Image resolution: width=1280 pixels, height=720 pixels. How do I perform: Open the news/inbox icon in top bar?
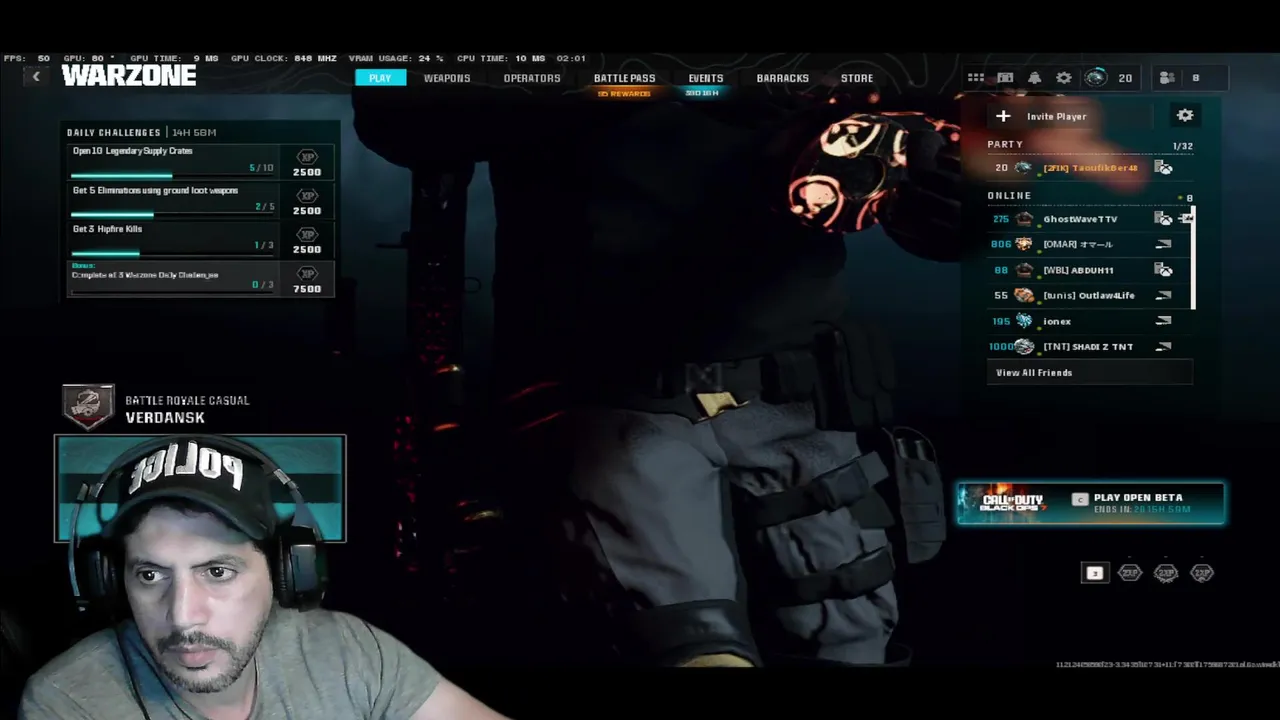point(1005,78)
